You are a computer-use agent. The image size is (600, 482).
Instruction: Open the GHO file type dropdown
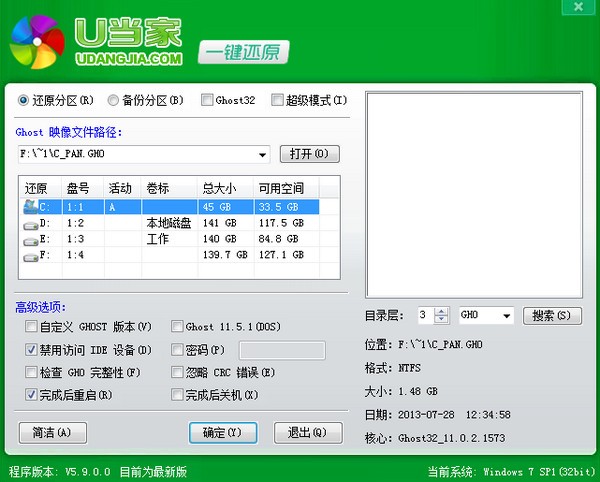pyautogui.click(x=506, y=316)
